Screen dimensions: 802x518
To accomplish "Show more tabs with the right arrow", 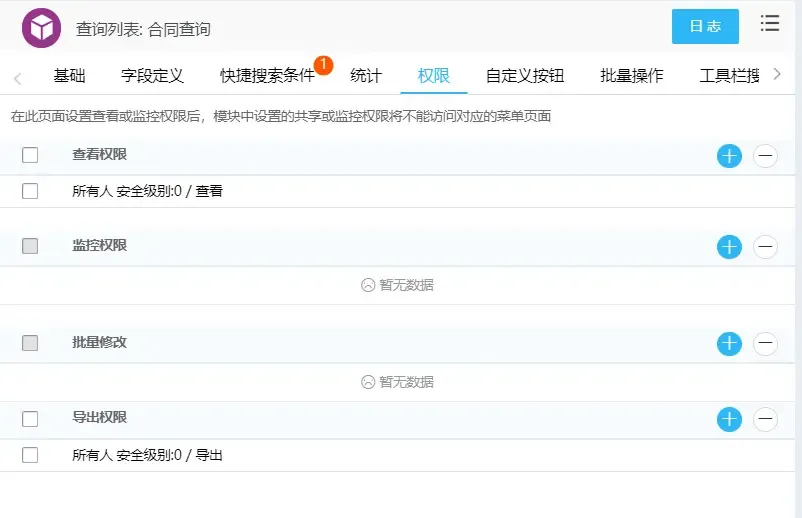I will pos(777,74).
